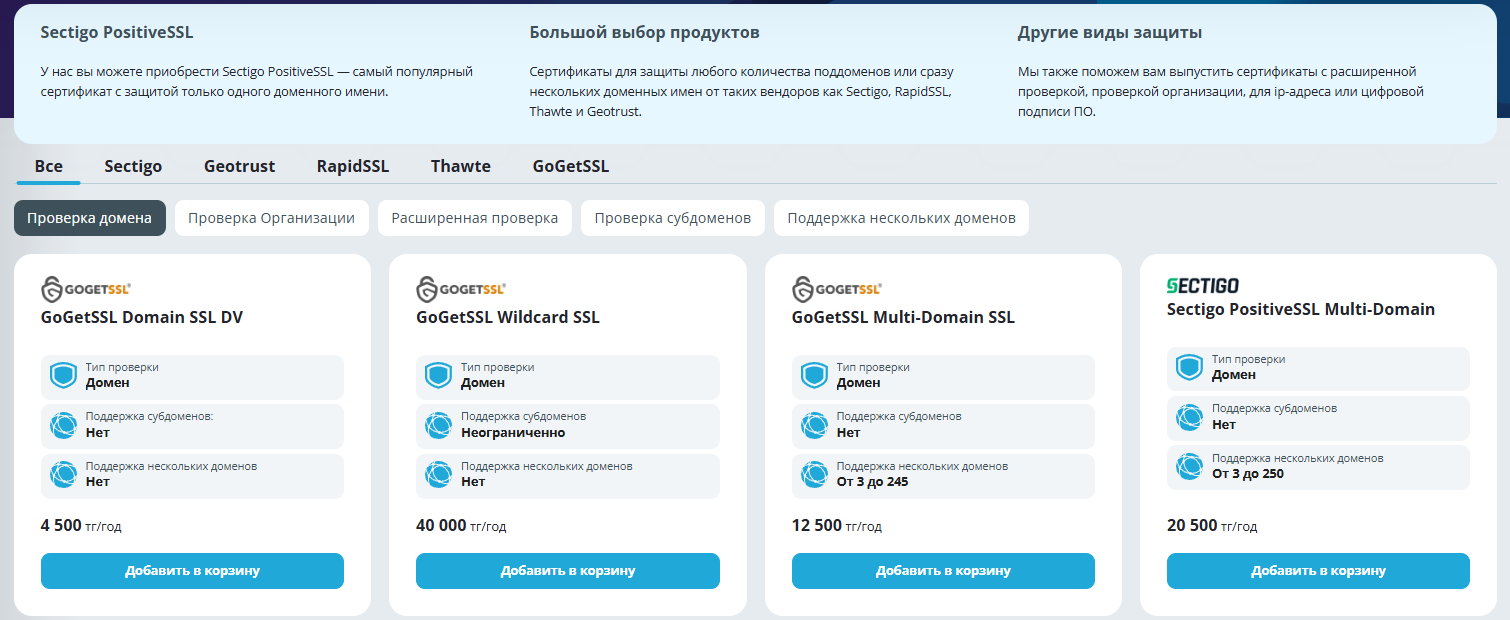The height and width of the screenshot is (620, 1510).
Task: Switch to the Sectigo tab
Action: coord(133,166)
